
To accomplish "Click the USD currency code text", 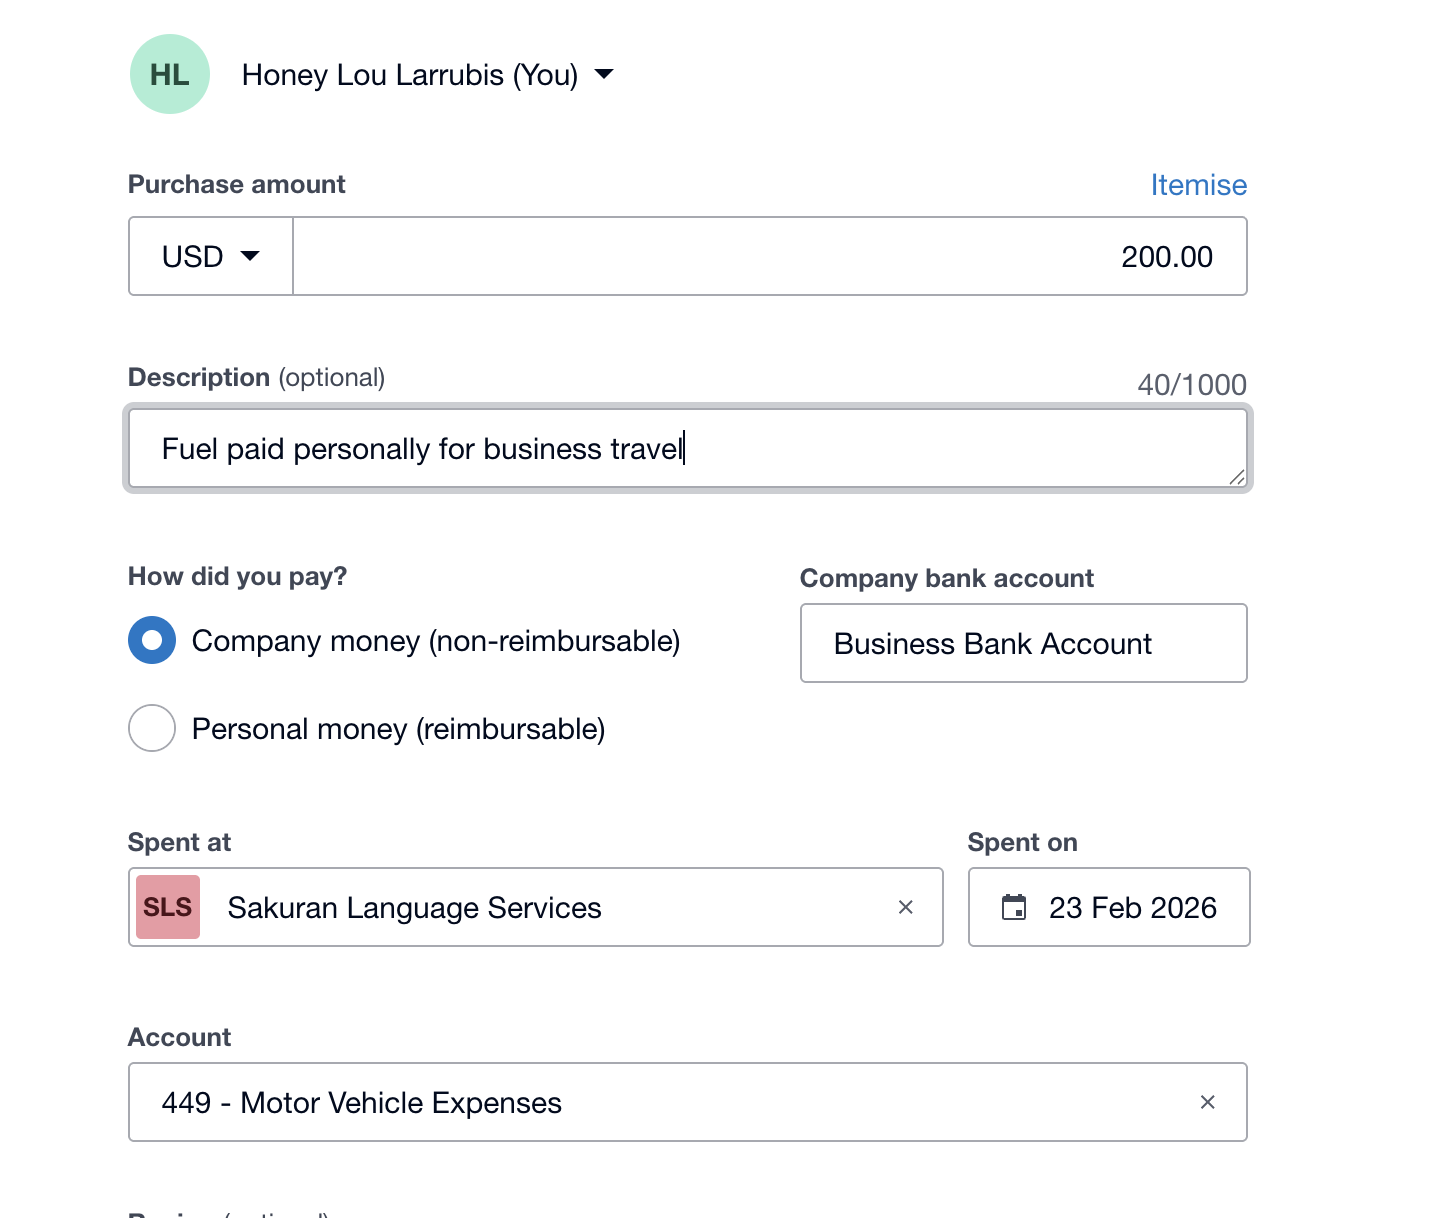I will [x=192, y=257].
